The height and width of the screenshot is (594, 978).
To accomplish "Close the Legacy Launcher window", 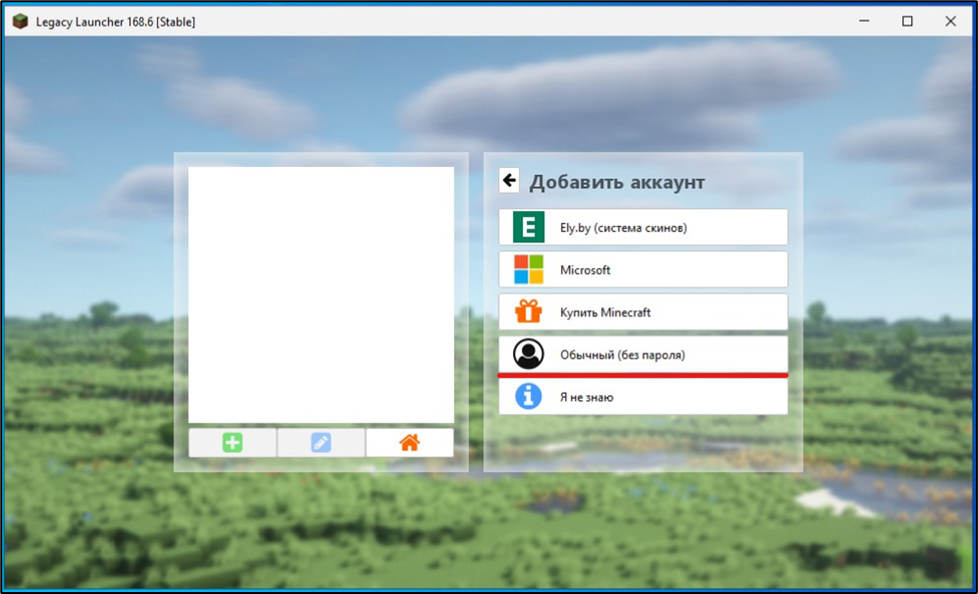I will click(x=951, y=21).
